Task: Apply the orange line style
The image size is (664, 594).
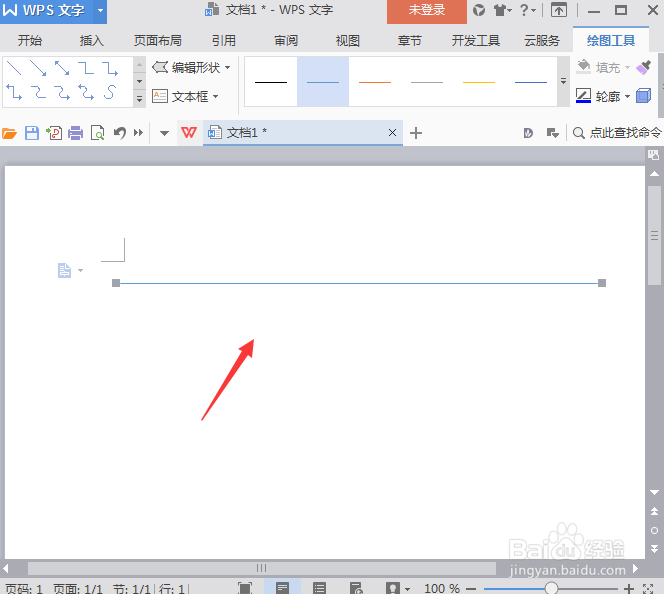Action: coord(375,82)
